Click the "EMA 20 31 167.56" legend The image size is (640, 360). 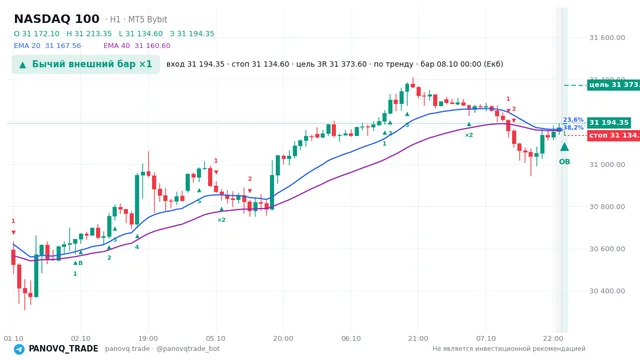coord(47,46)
